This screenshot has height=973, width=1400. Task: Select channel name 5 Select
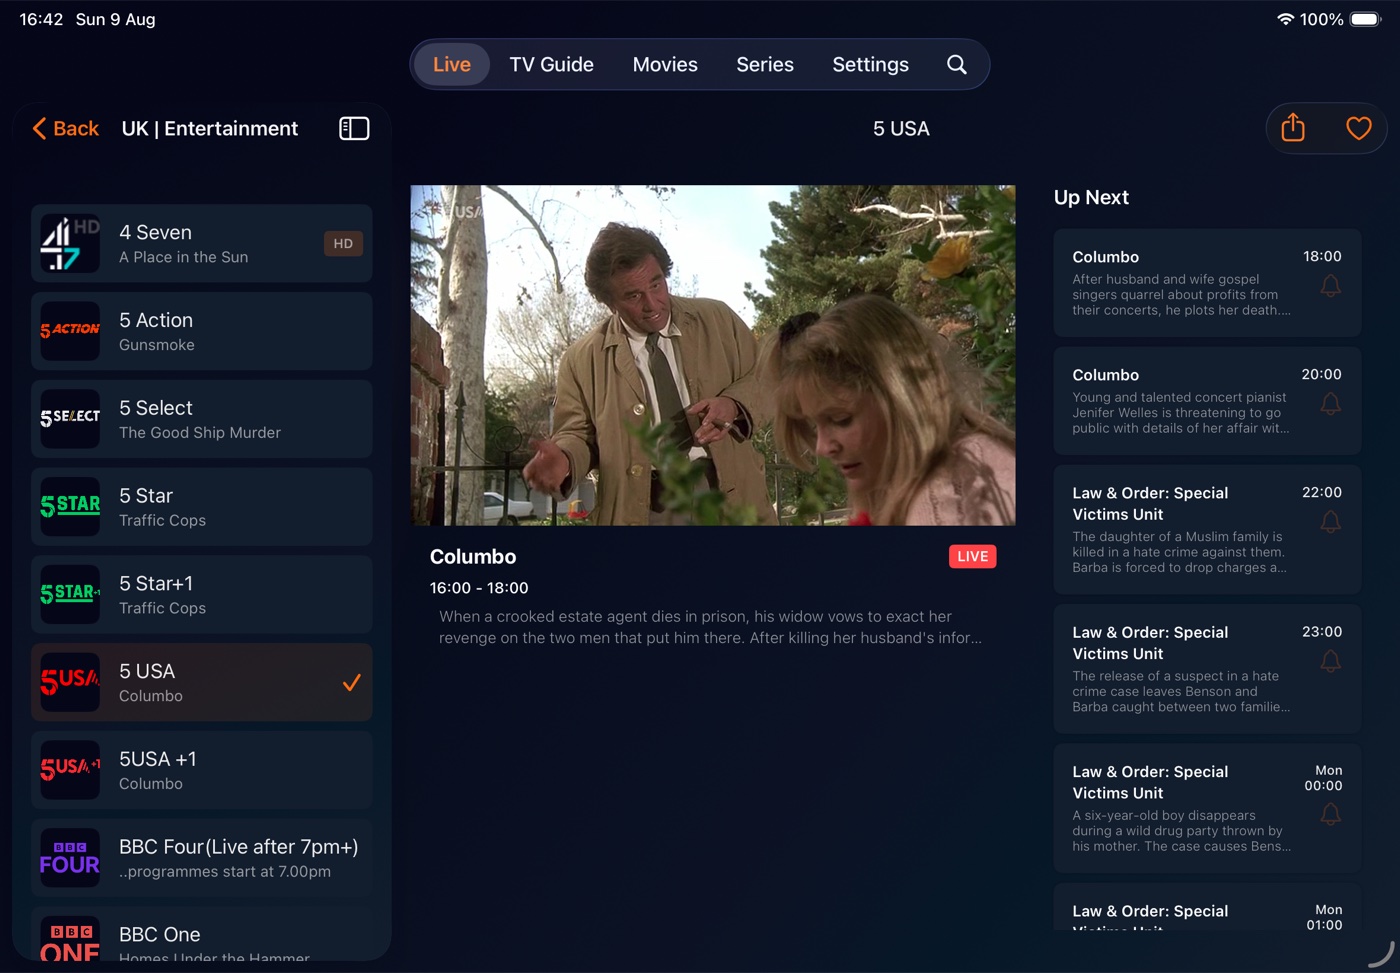(156, 408)
